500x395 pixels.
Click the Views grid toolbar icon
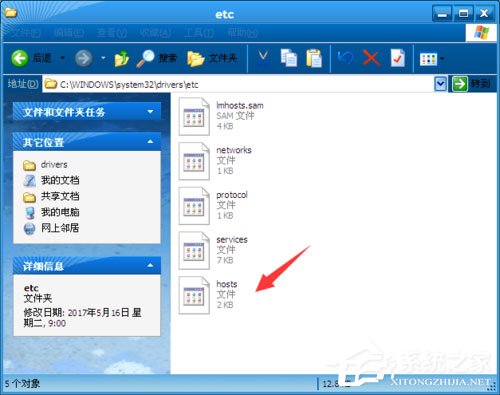[x=428, y=59]
